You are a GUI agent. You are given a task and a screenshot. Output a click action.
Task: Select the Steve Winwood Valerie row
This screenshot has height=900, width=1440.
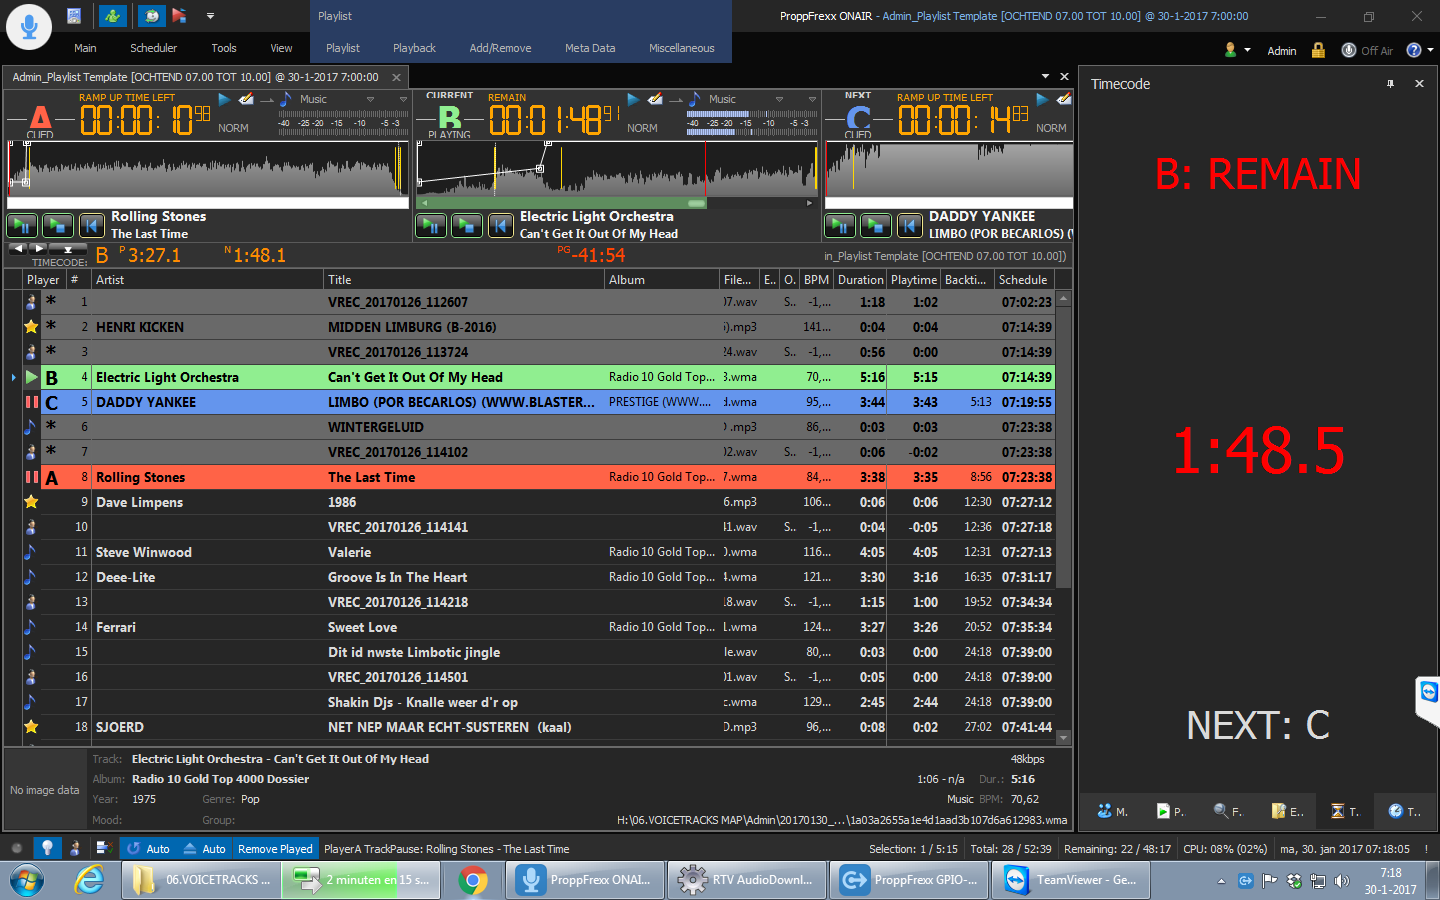[x=539, y=552]
